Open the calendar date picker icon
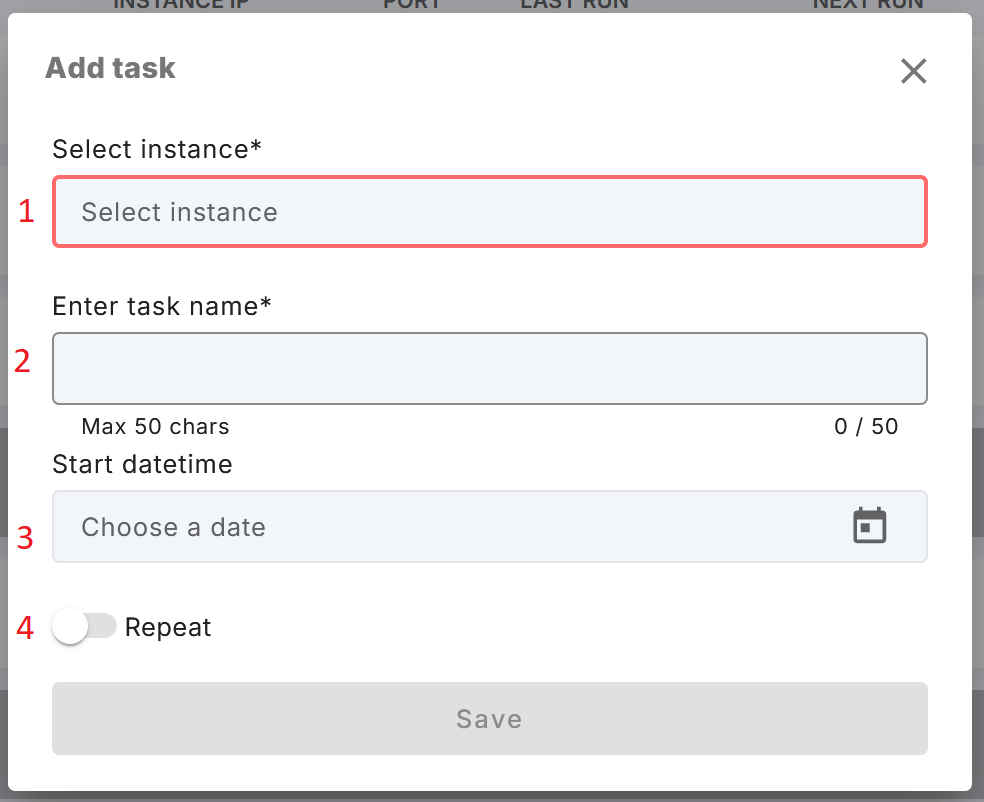This screenshot has height=802, width=984. coord(869,525)
